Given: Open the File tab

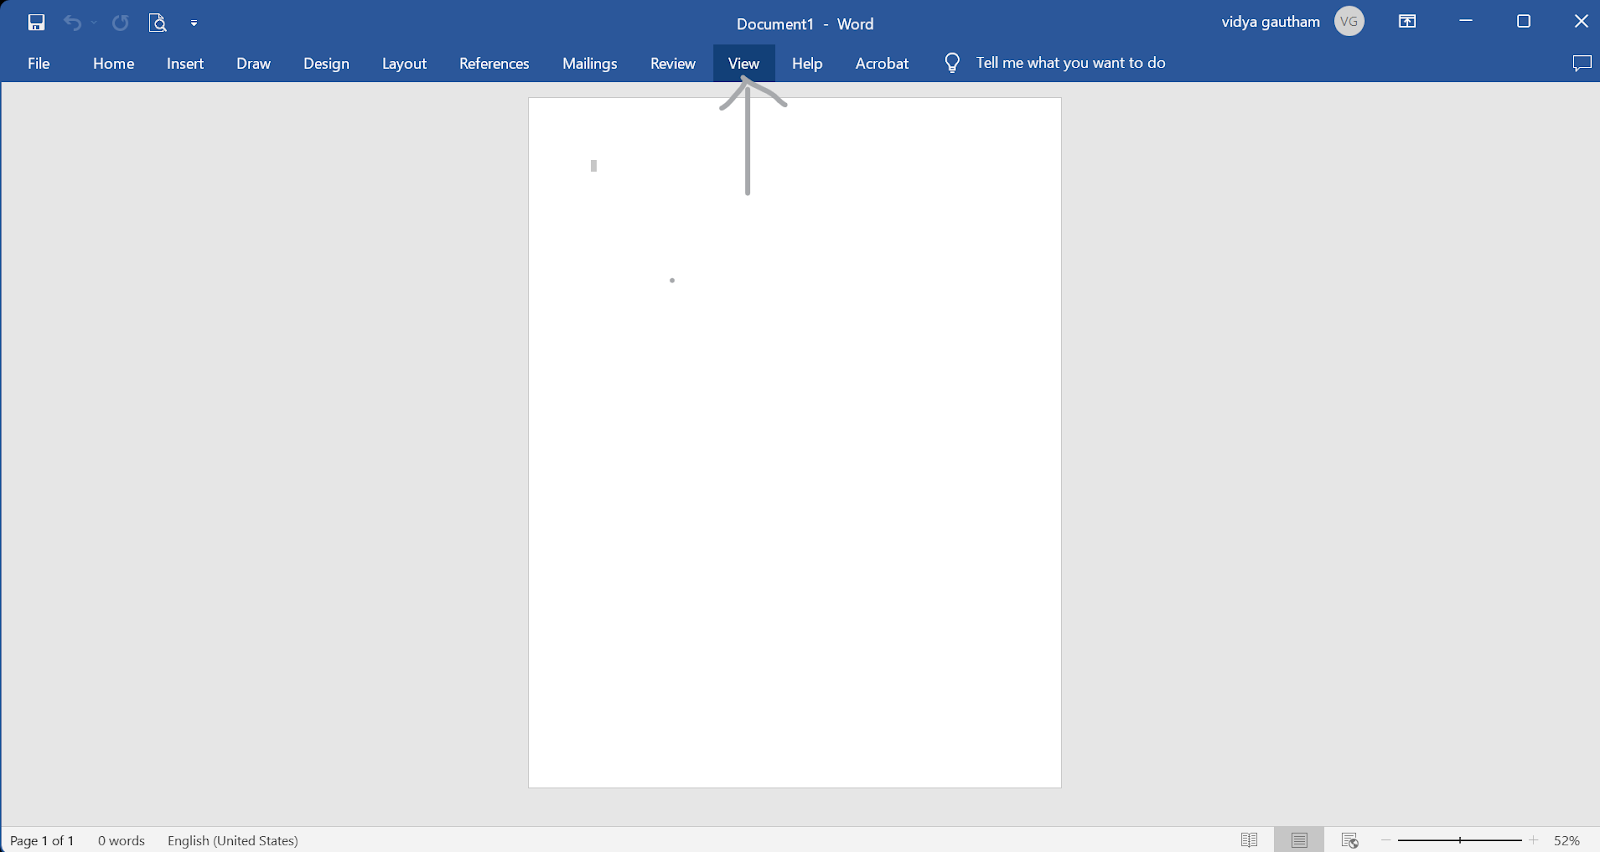Looking at the screenshot, I should (39, 63).
